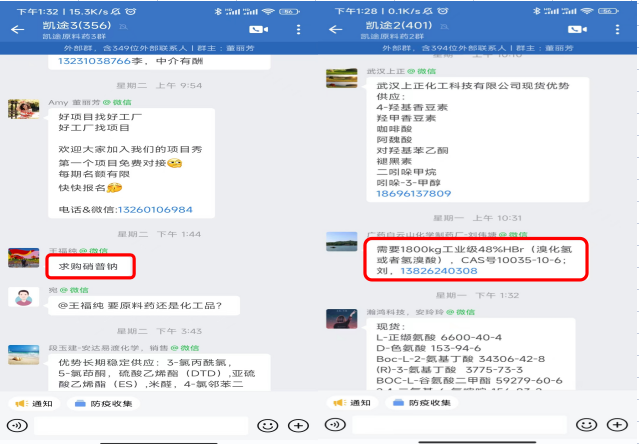Tap phone number 18696137809 link

click(x=414, y=193)
